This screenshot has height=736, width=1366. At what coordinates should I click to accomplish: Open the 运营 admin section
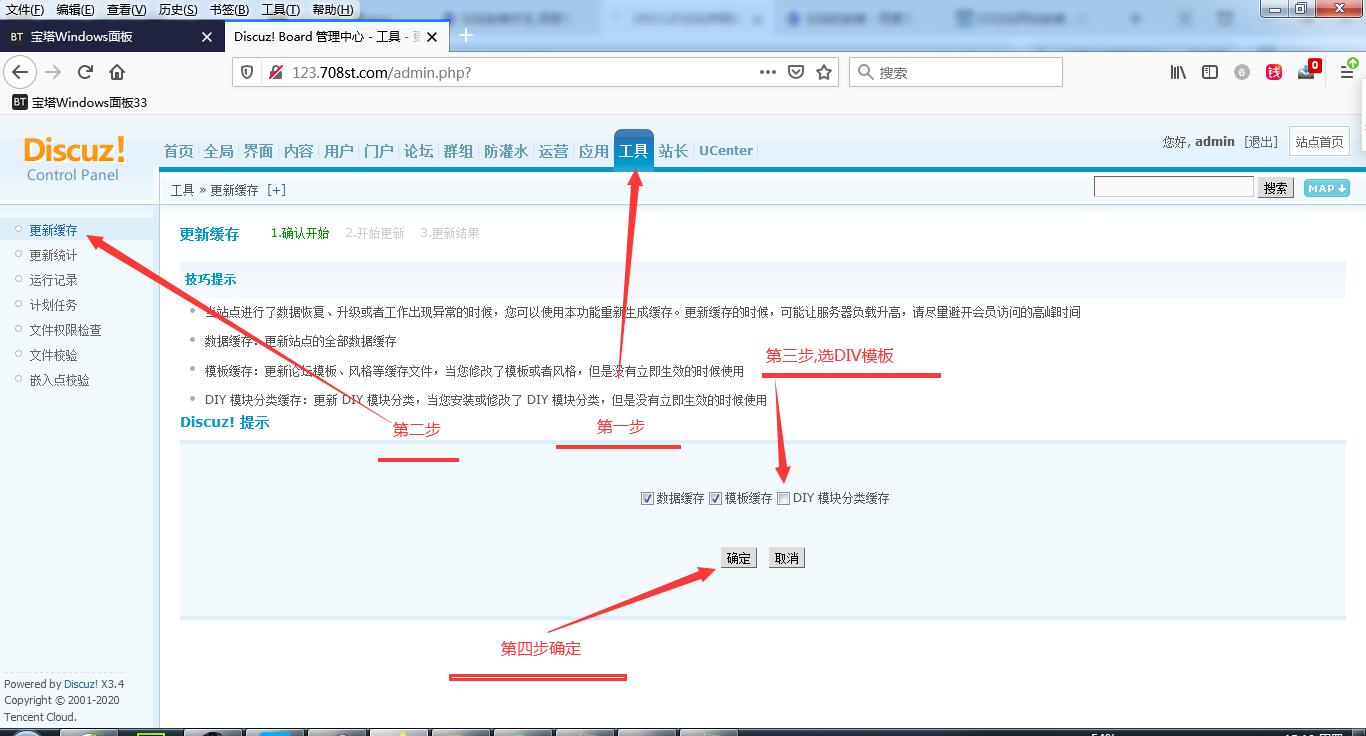click(553, 151)
